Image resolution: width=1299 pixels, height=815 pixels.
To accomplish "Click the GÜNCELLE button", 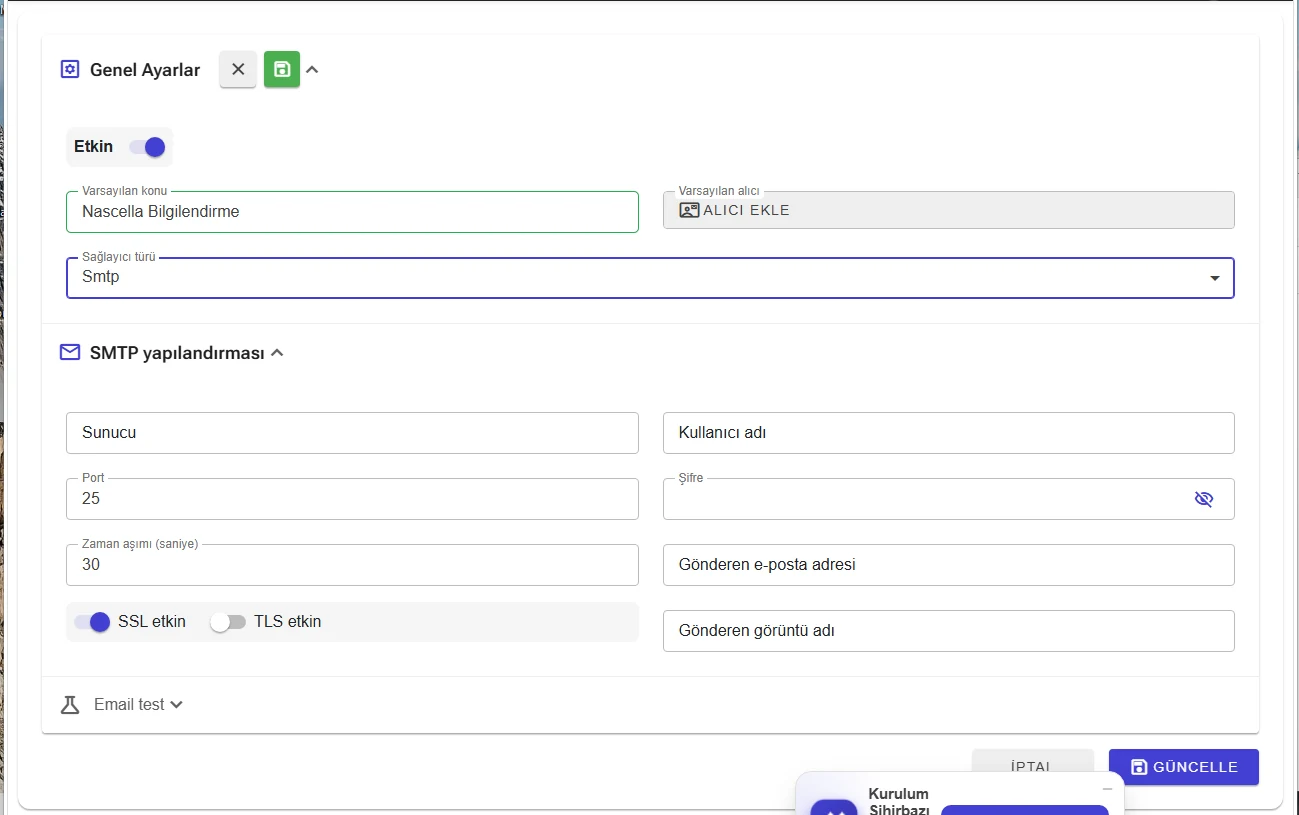I will tap(1184, 767).
